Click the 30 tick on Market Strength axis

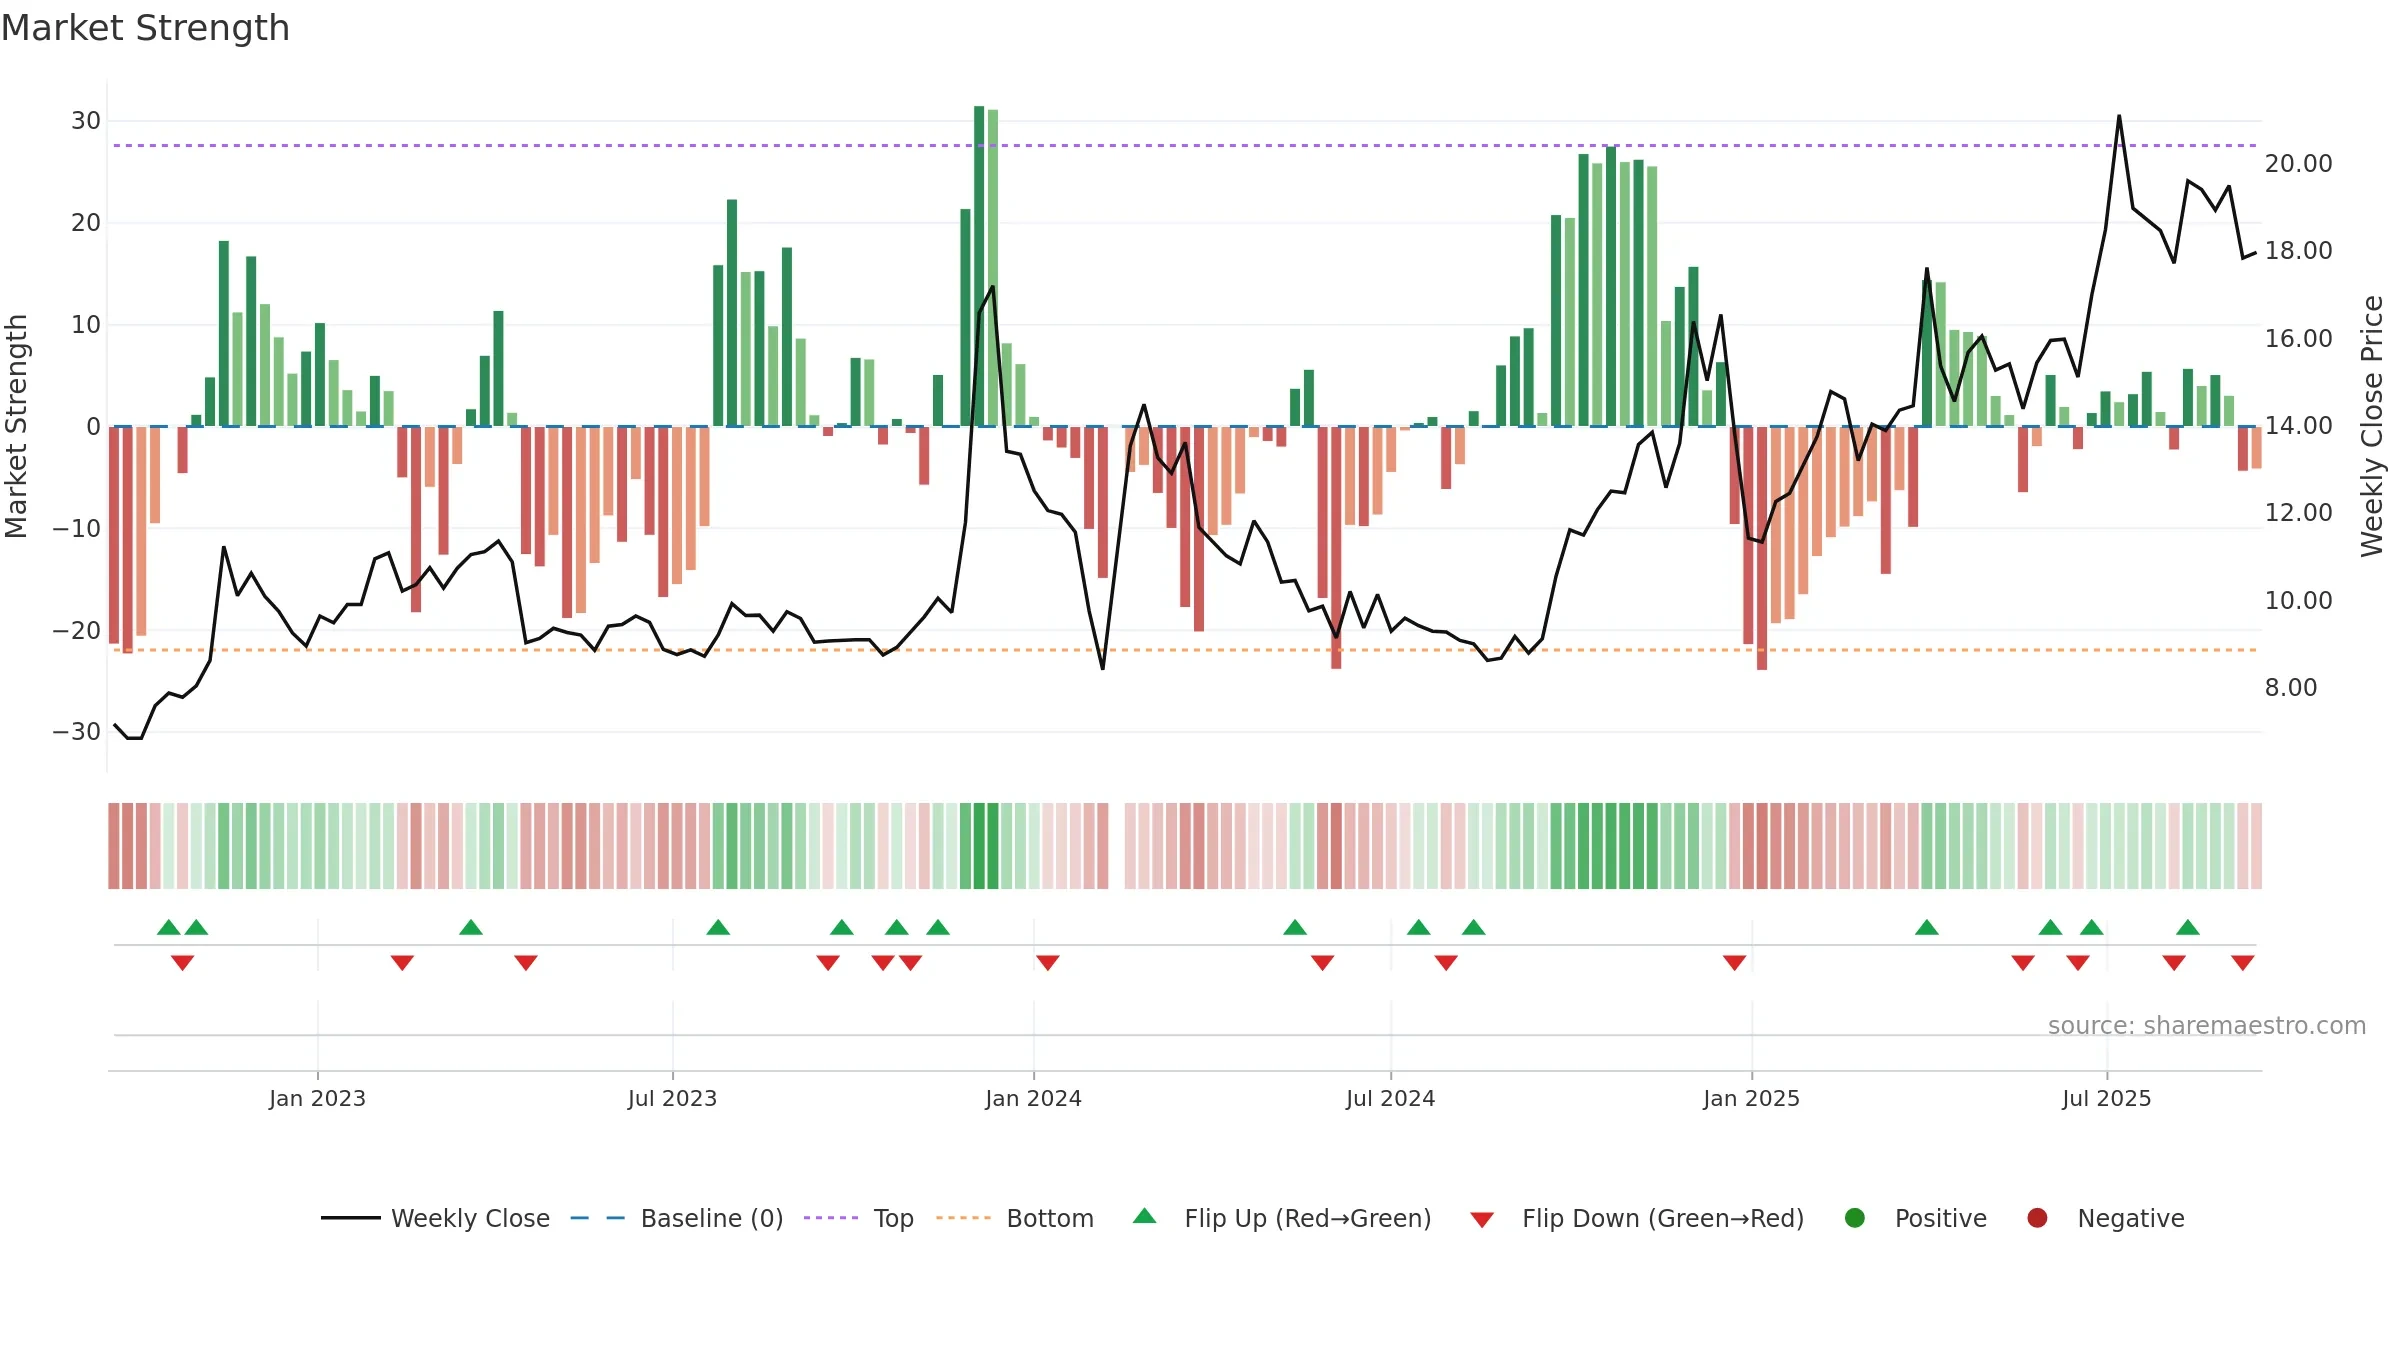(86, 121)
